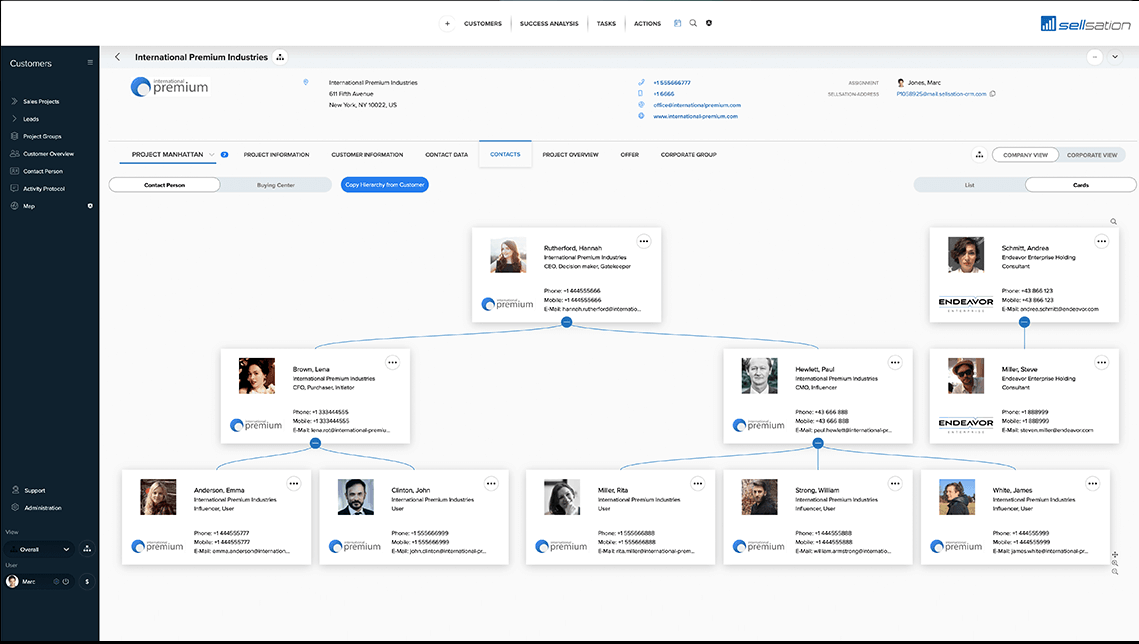Open Success Analysis menu

549,23
